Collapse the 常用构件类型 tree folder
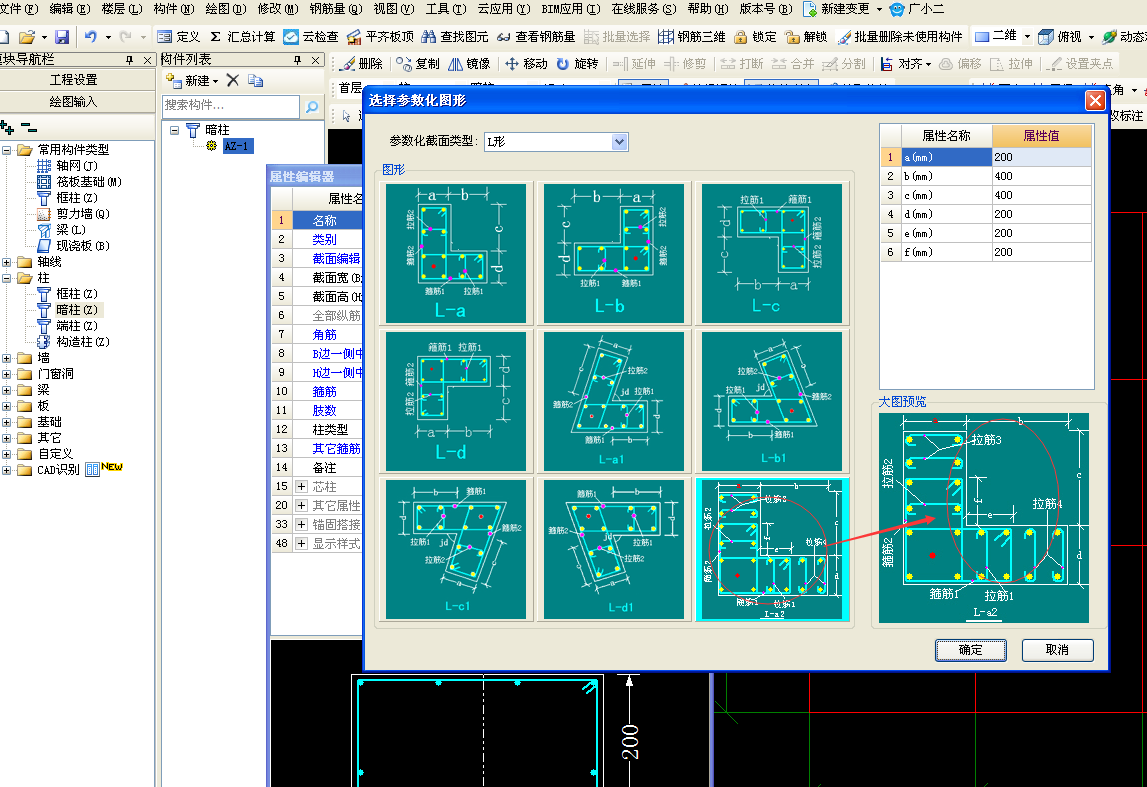The width and height of the screenshot is (1147, 787). (7, 150)
